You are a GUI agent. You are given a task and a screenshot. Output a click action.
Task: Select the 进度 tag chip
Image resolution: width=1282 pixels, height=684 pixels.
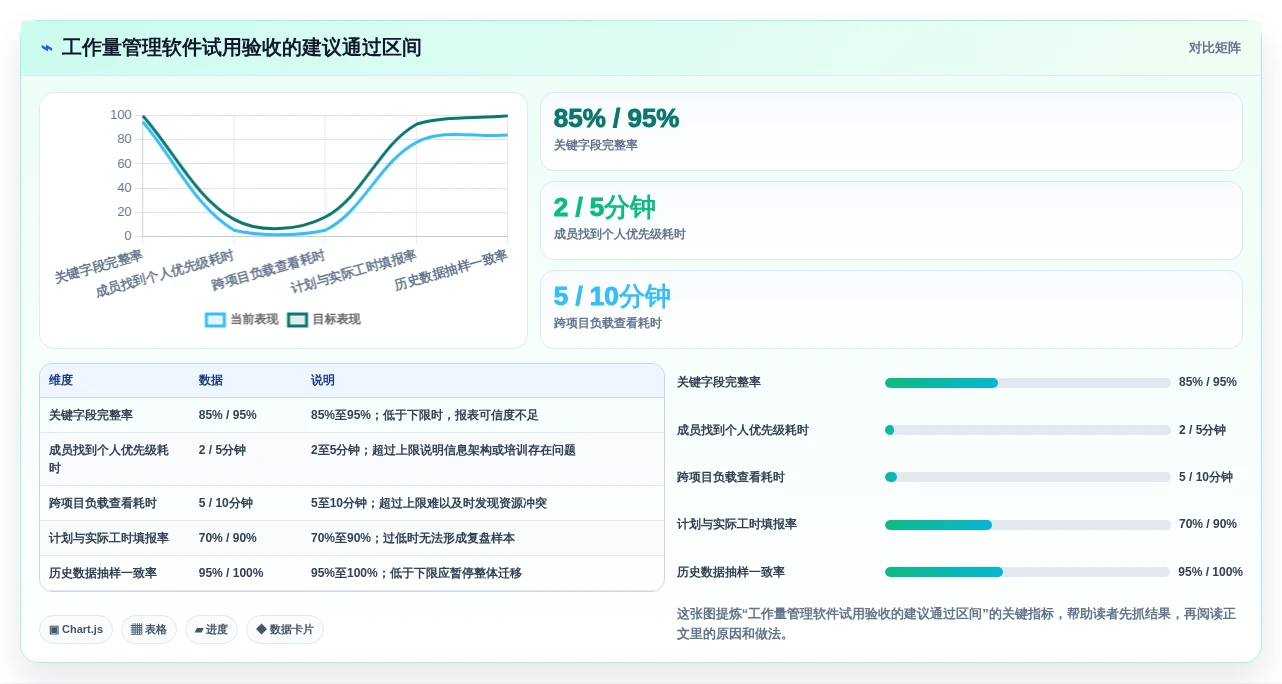tap(211, 630)
